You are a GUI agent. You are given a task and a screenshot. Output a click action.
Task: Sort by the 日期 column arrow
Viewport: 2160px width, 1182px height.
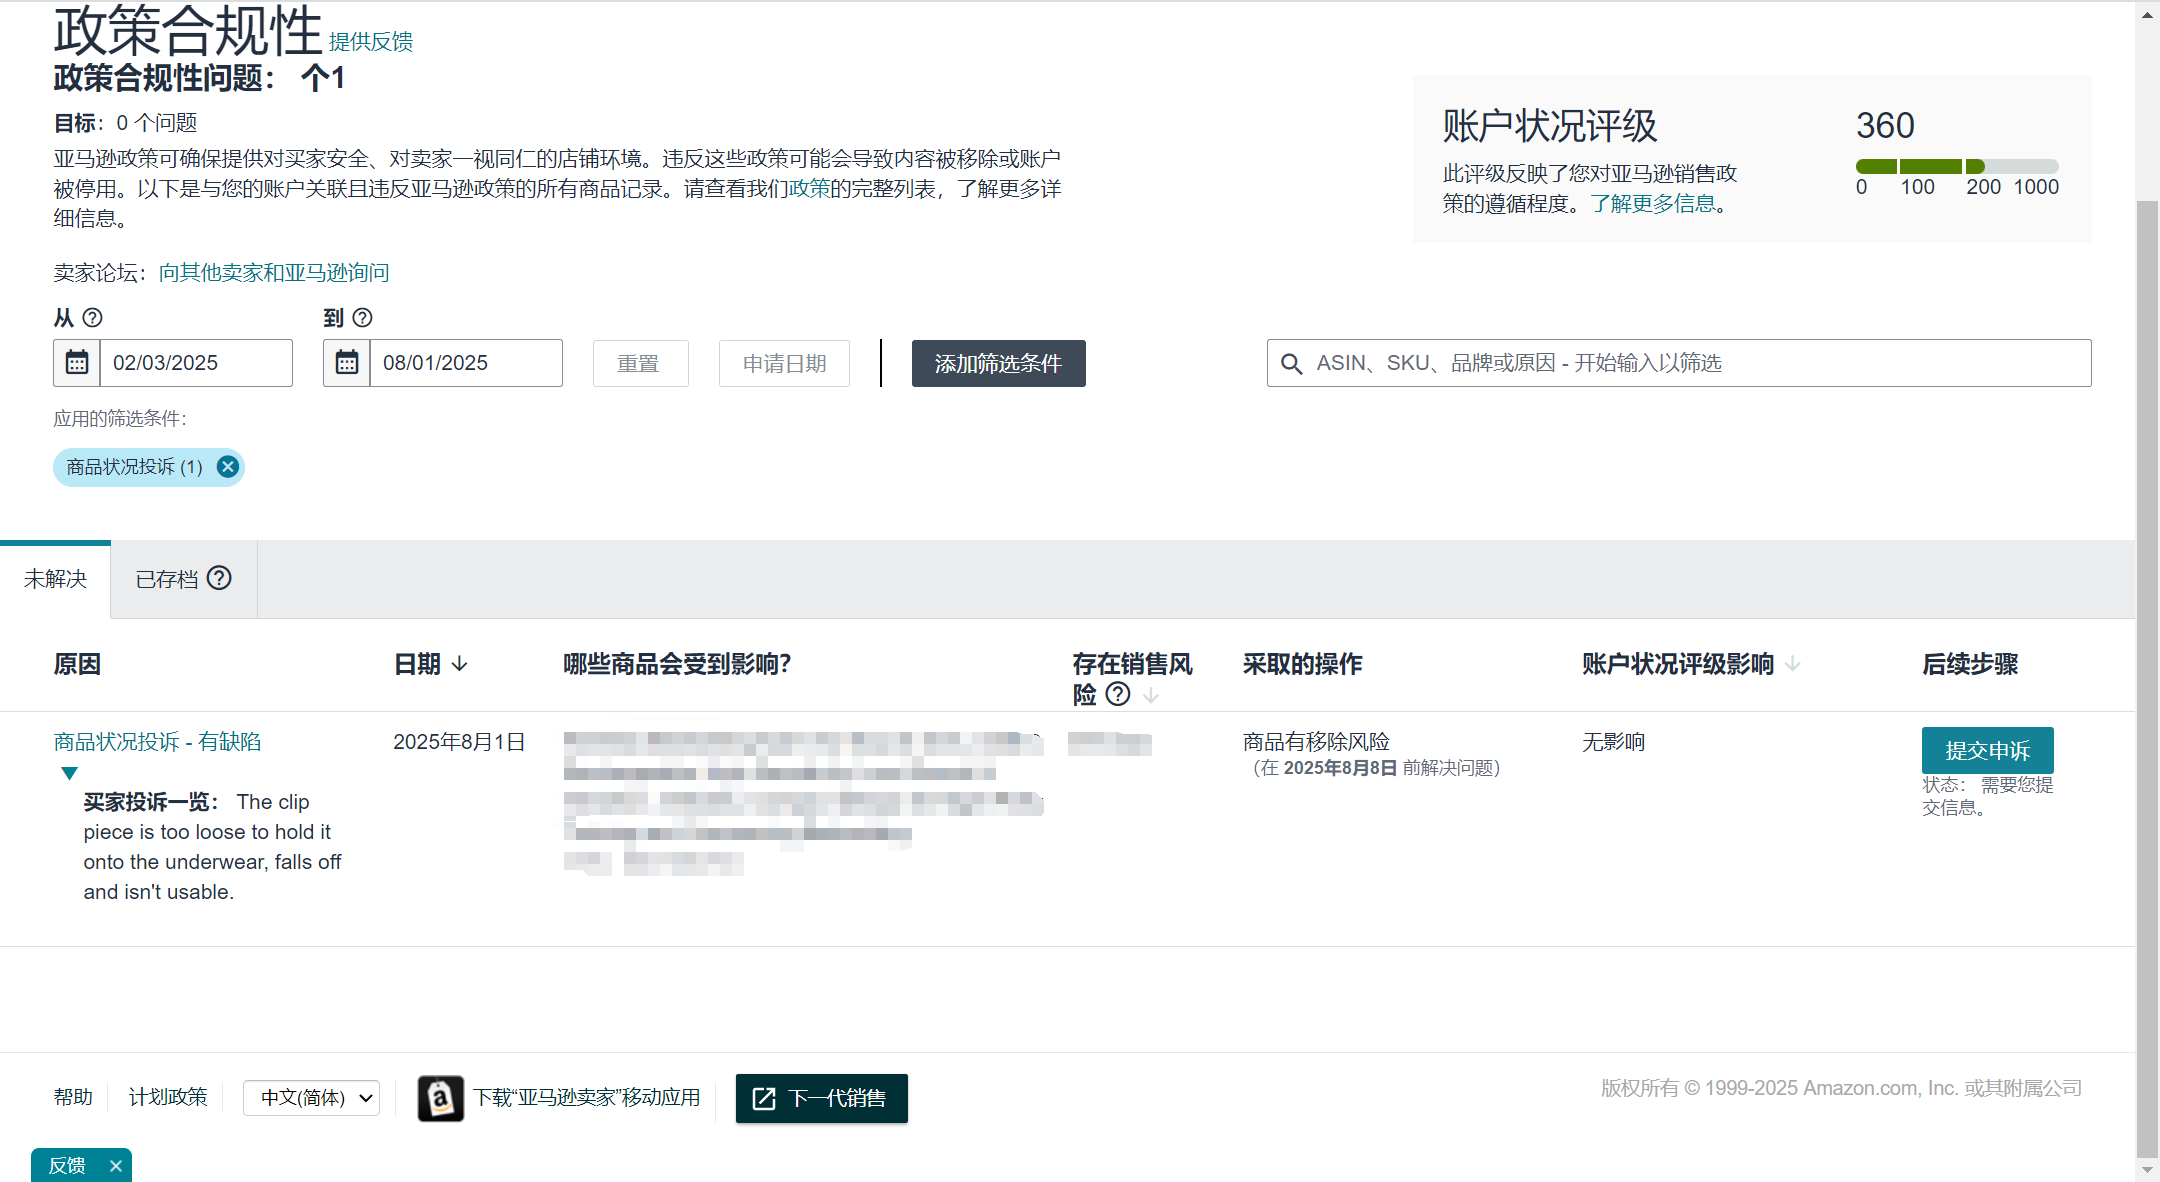pyautogui.click(x=460, y=664)
